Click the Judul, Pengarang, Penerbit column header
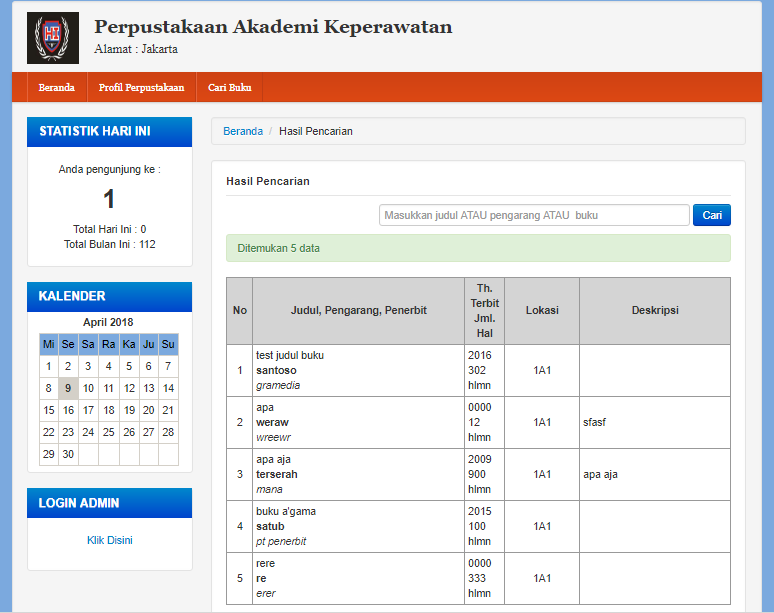Screen dimensions: 774x613 358,310
